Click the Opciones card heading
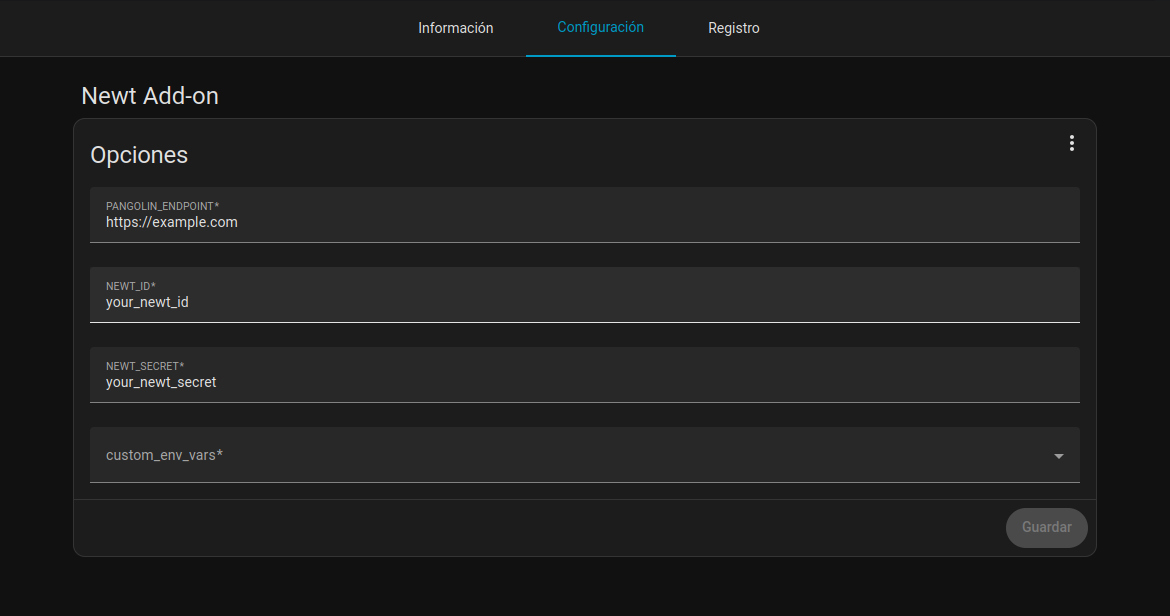This screenshot has height=616, width=1170. (x=139, y=155)
